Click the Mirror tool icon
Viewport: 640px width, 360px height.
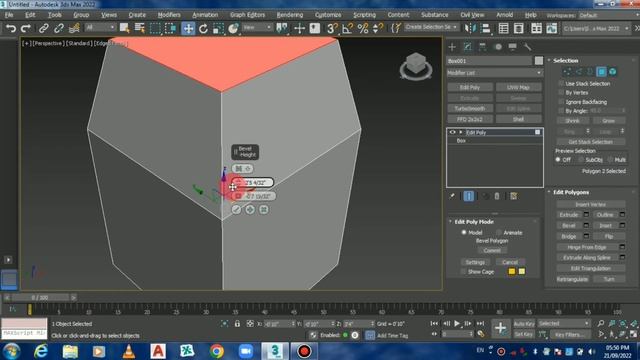pyautogui.click(x=470, y=28)
